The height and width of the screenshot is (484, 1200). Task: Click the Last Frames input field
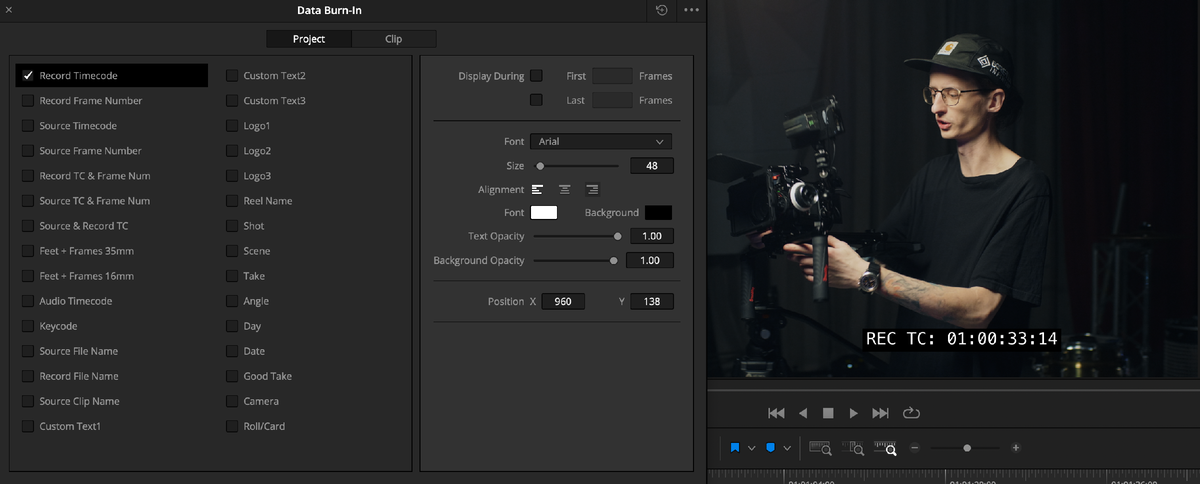612,100
